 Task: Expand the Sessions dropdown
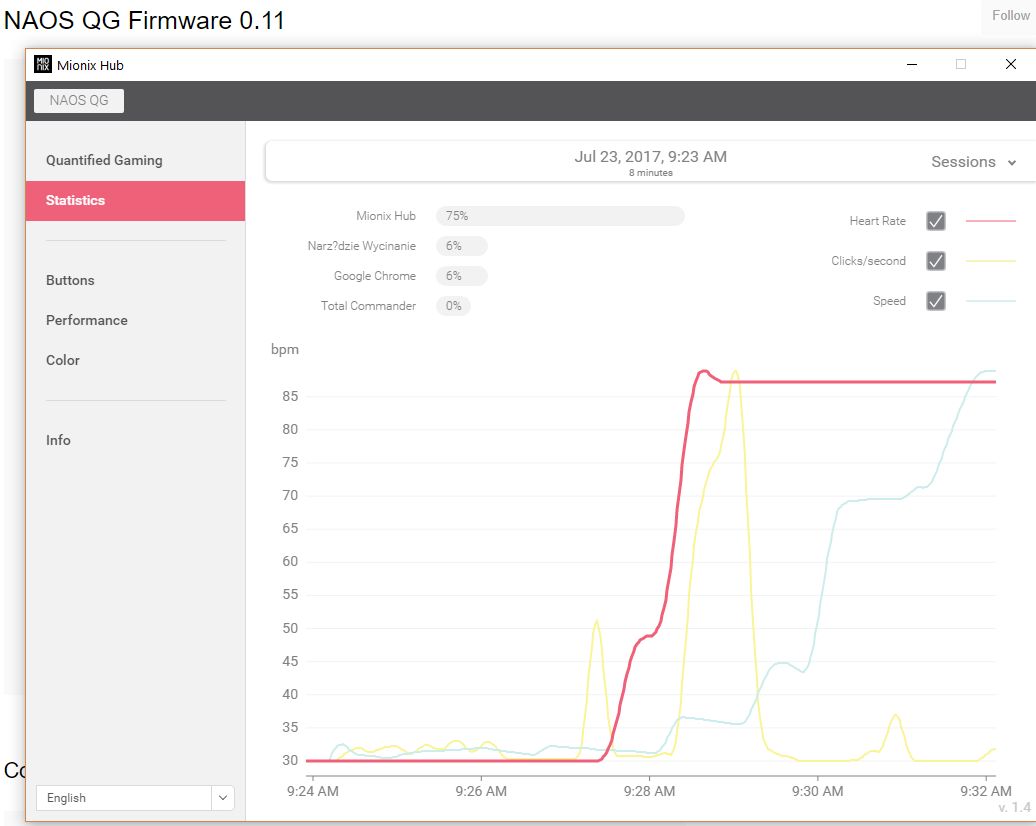tap(973, 162)
